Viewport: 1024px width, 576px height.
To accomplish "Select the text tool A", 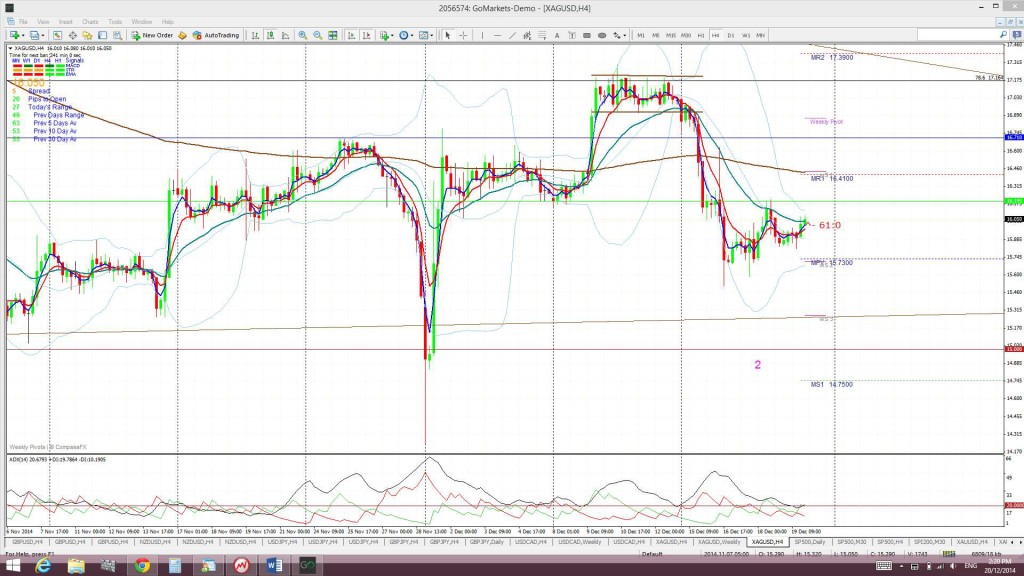I will (x=557, y=35).
